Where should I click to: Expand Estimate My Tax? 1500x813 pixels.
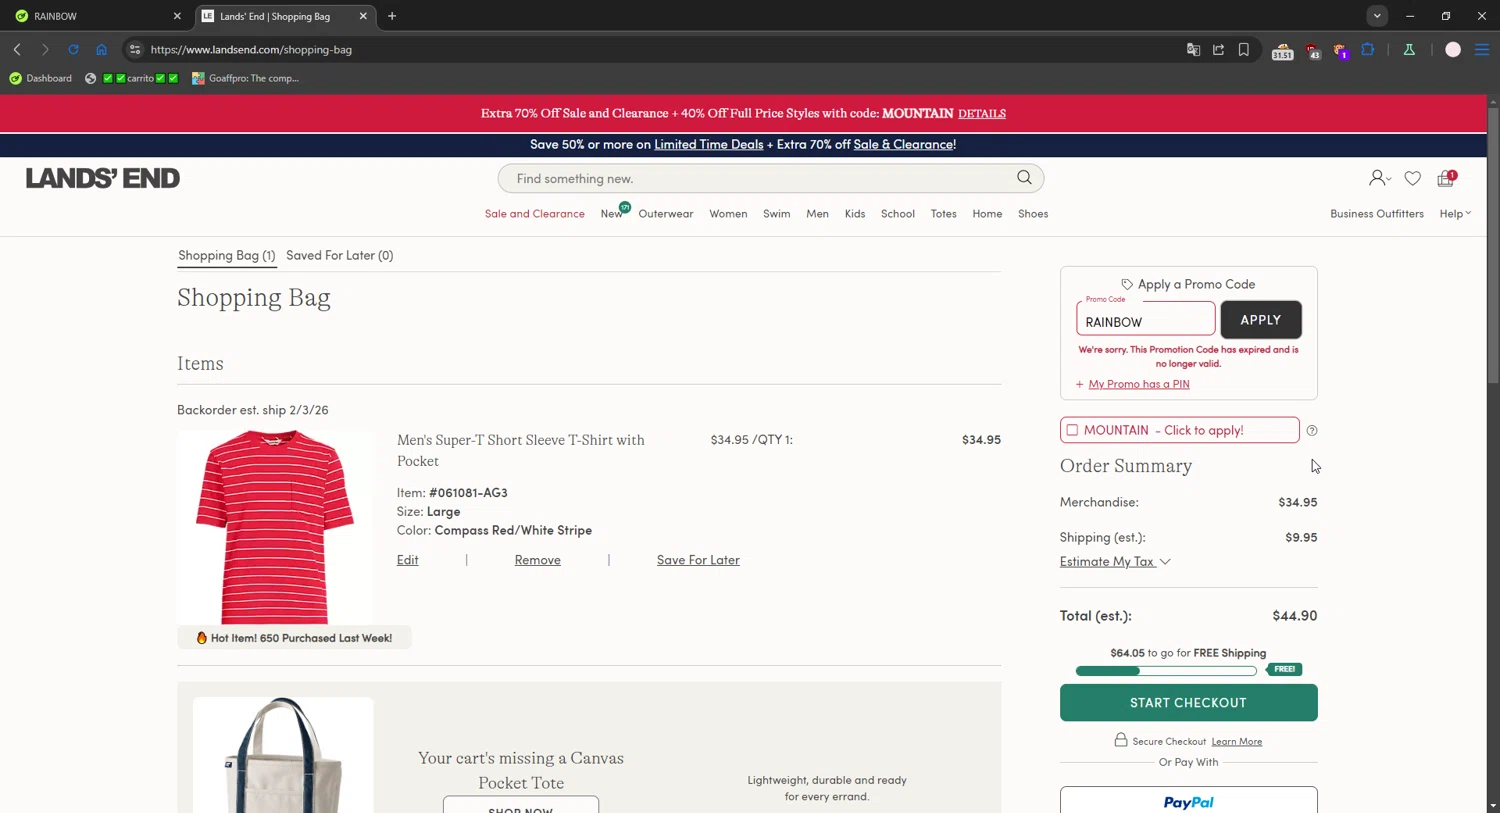(x=1114, y=561)
